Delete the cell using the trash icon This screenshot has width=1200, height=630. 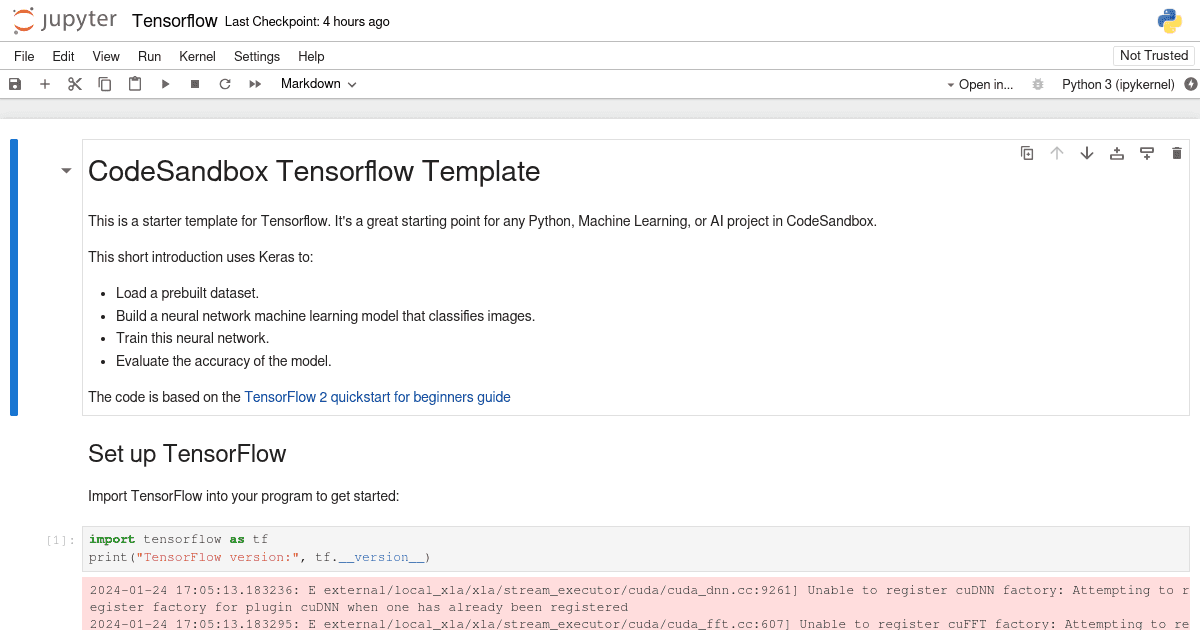click(x=1176, y=153)
